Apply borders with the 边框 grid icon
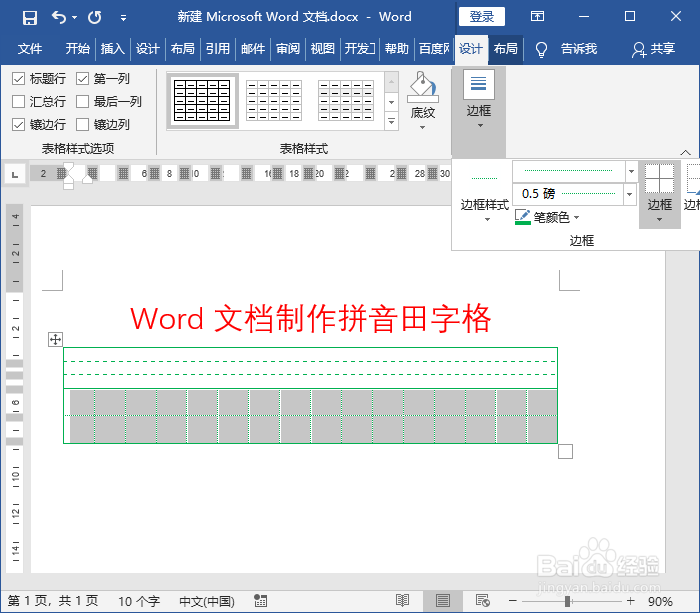Screen dimensions: 700x613 [659, 179]
